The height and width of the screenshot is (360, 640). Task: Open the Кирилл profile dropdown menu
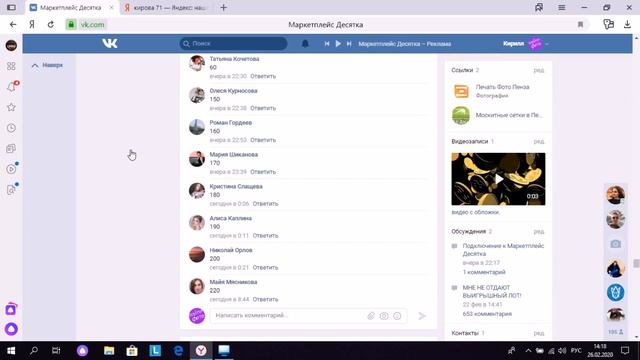tap(526, 44)
